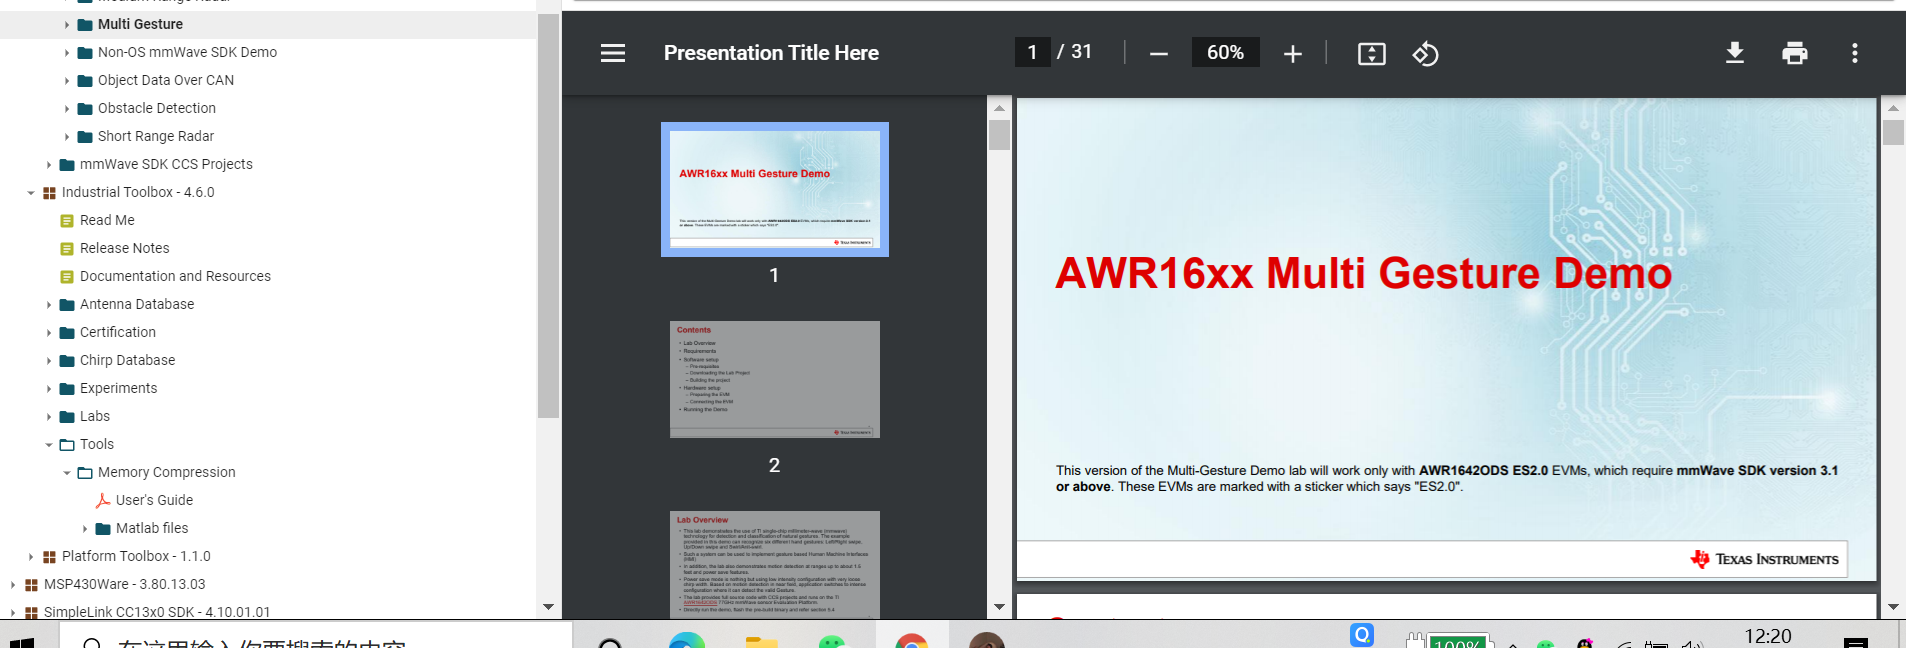Download the PDF file
Image resolution: width=1906 pixels, height=648 pixels.
coord(1735,53)
